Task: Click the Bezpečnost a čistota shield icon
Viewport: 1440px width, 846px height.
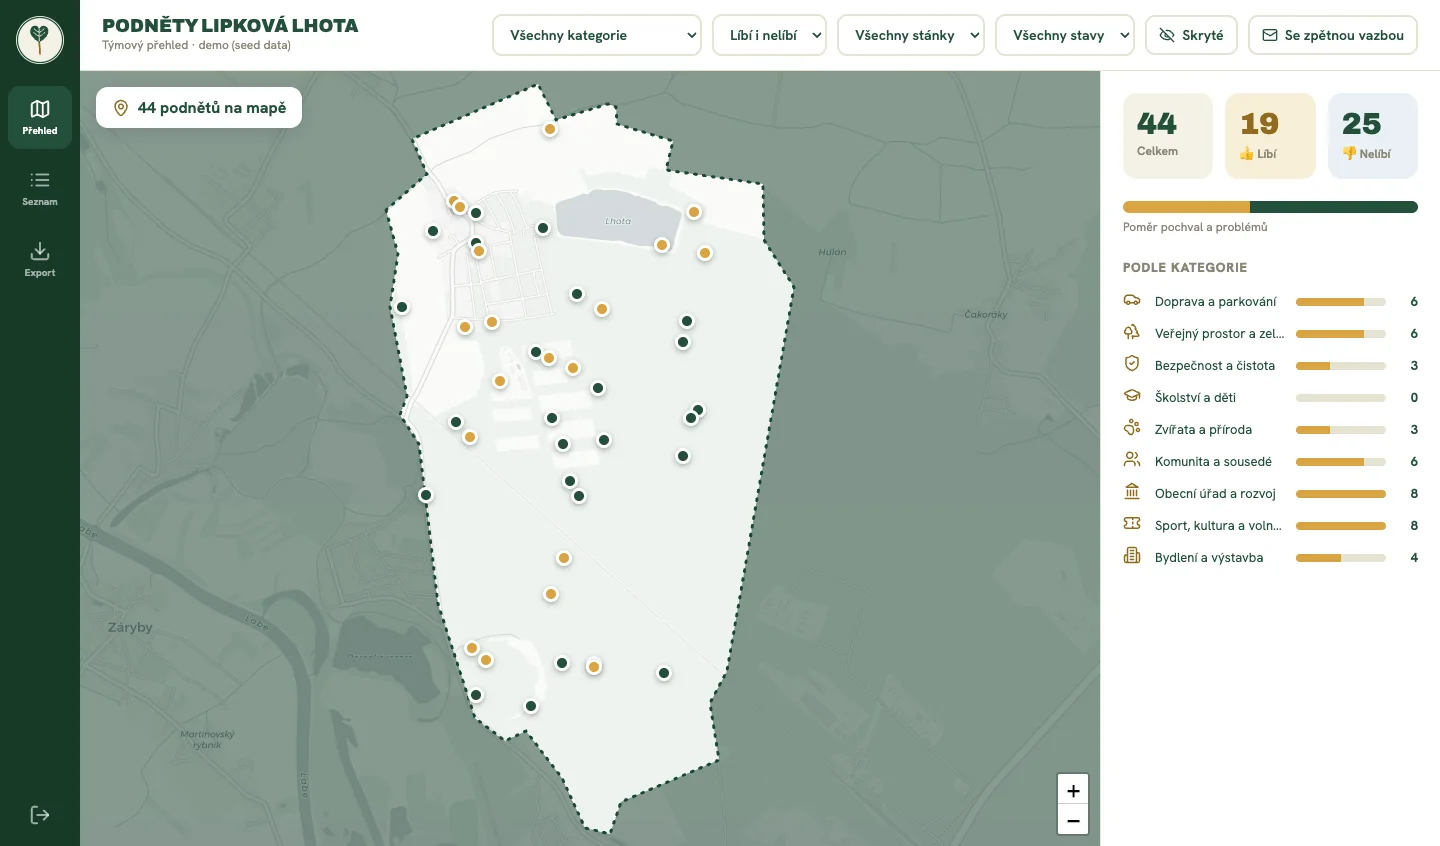Action: click(1132, 365)
